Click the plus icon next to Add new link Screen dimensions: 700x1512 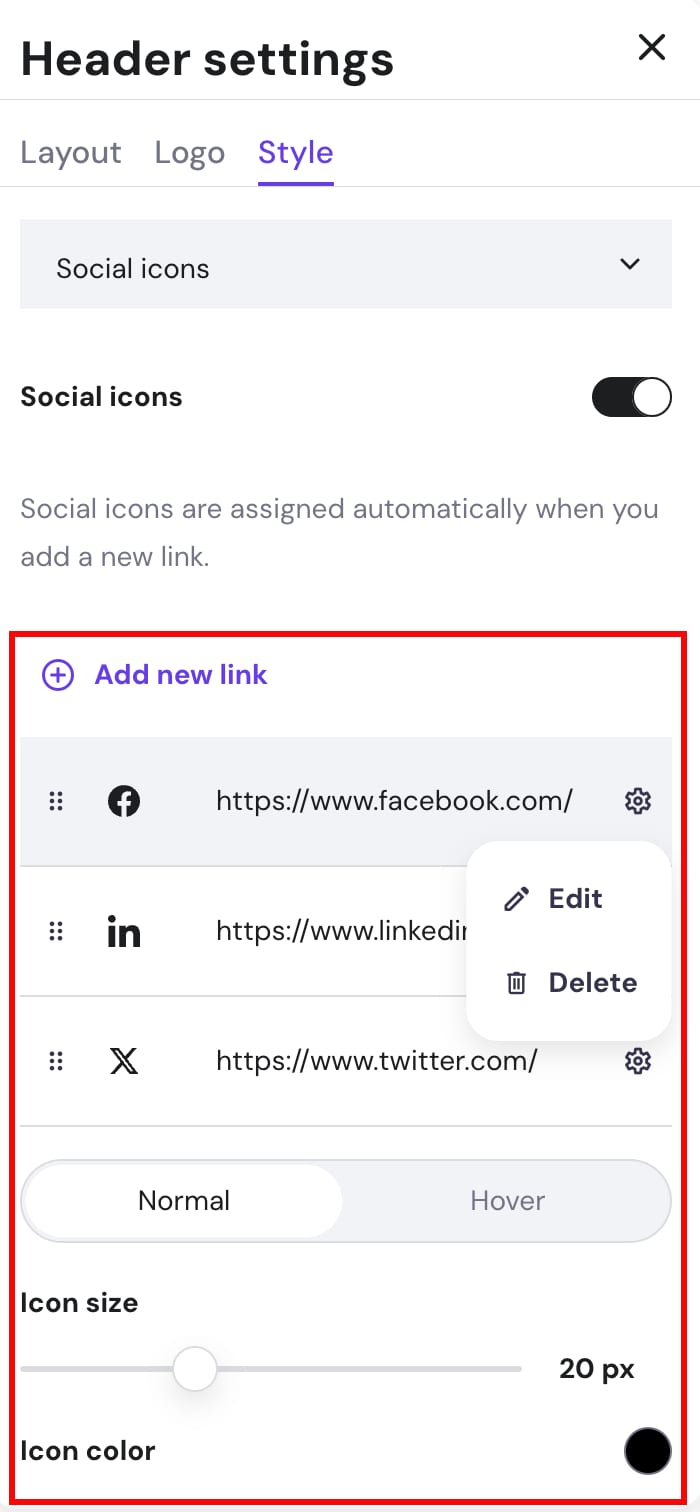pyautogui.click(x=57, y=674)
